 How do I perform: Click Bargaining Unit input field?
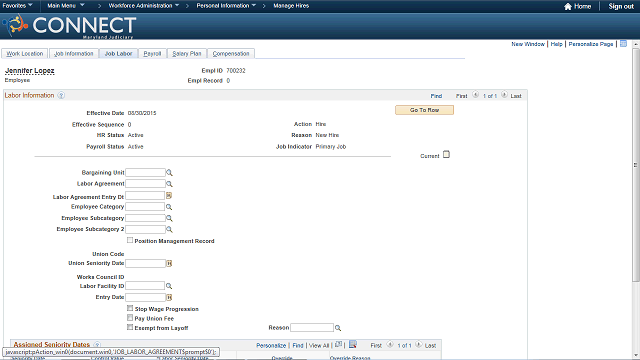(x=145, y=173)
